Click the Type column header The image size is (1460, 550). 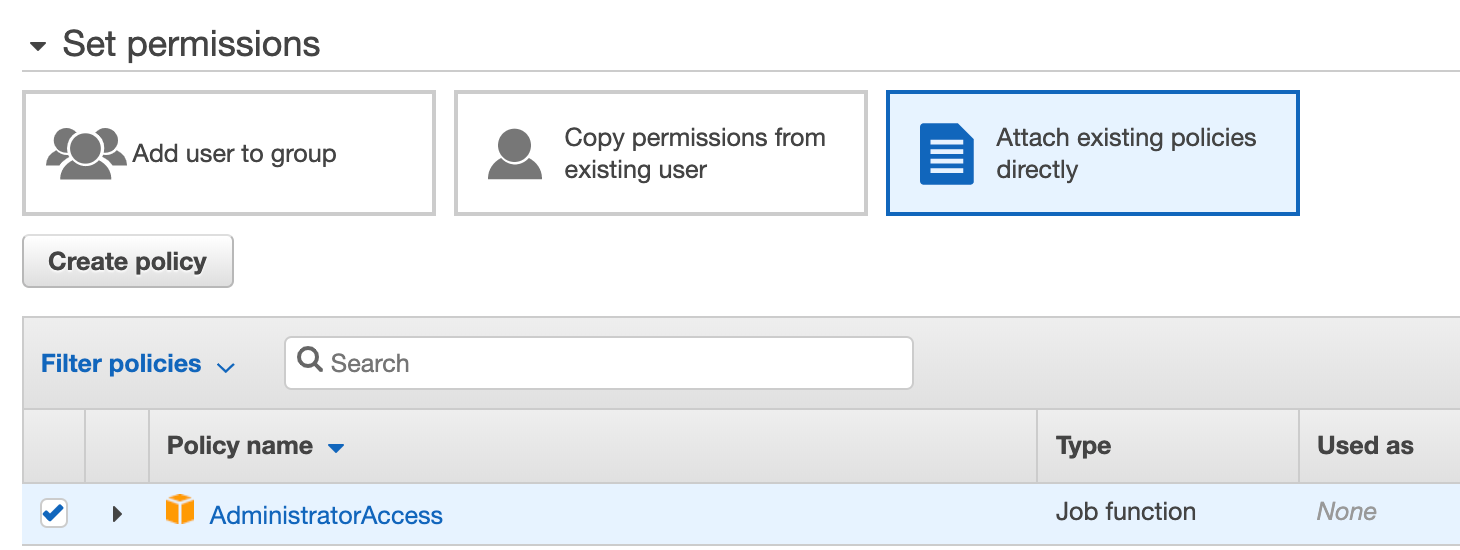point(1083,446)
